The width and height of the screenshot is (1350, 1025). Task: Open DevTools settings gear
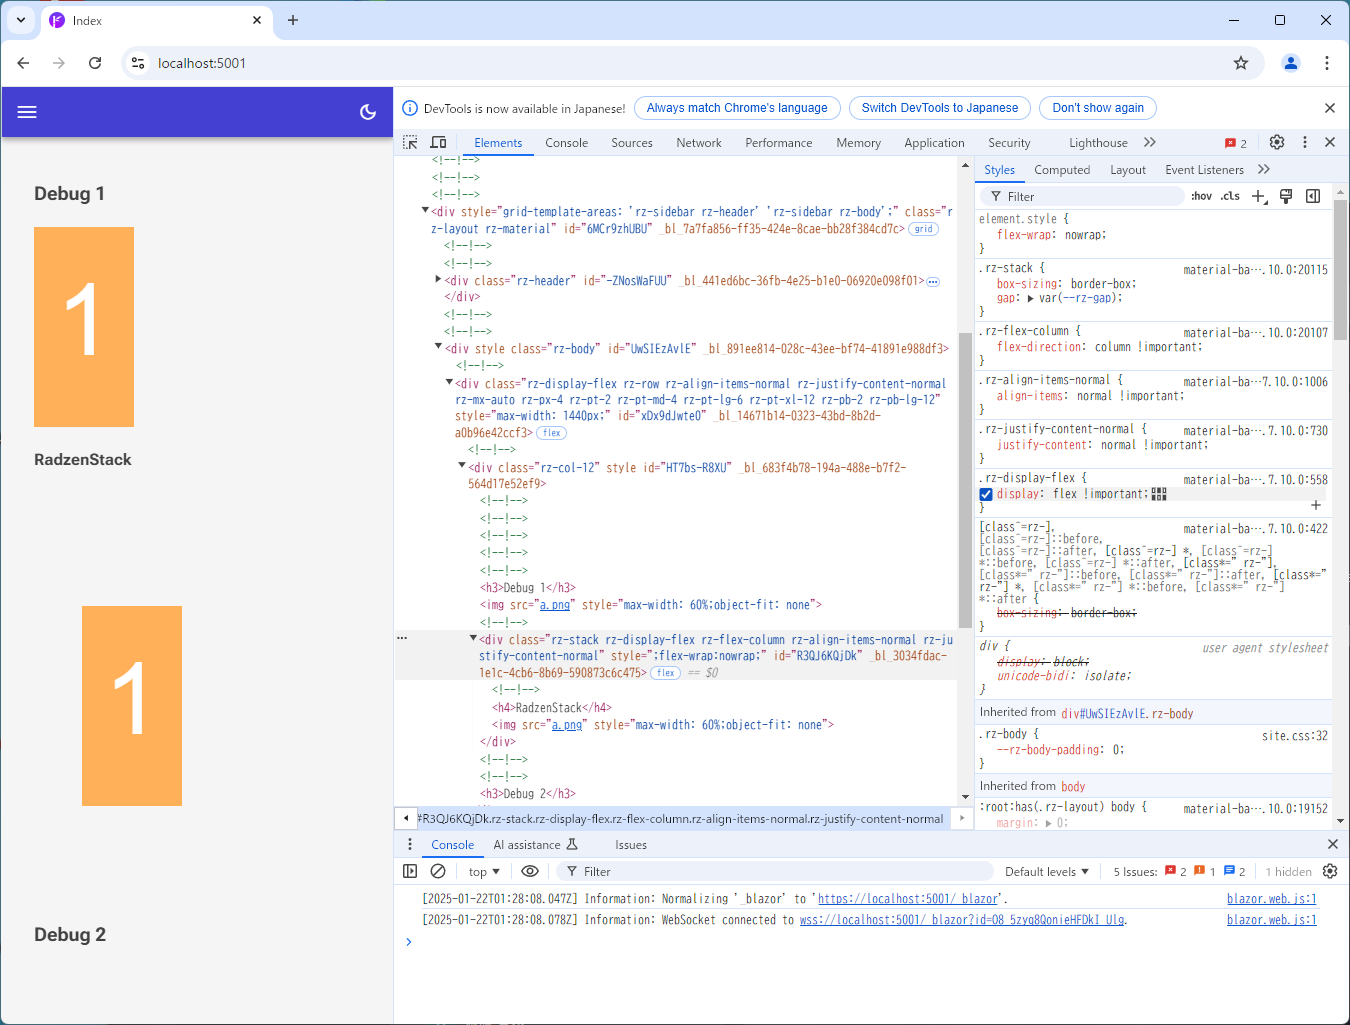[x=1277, y=142]
